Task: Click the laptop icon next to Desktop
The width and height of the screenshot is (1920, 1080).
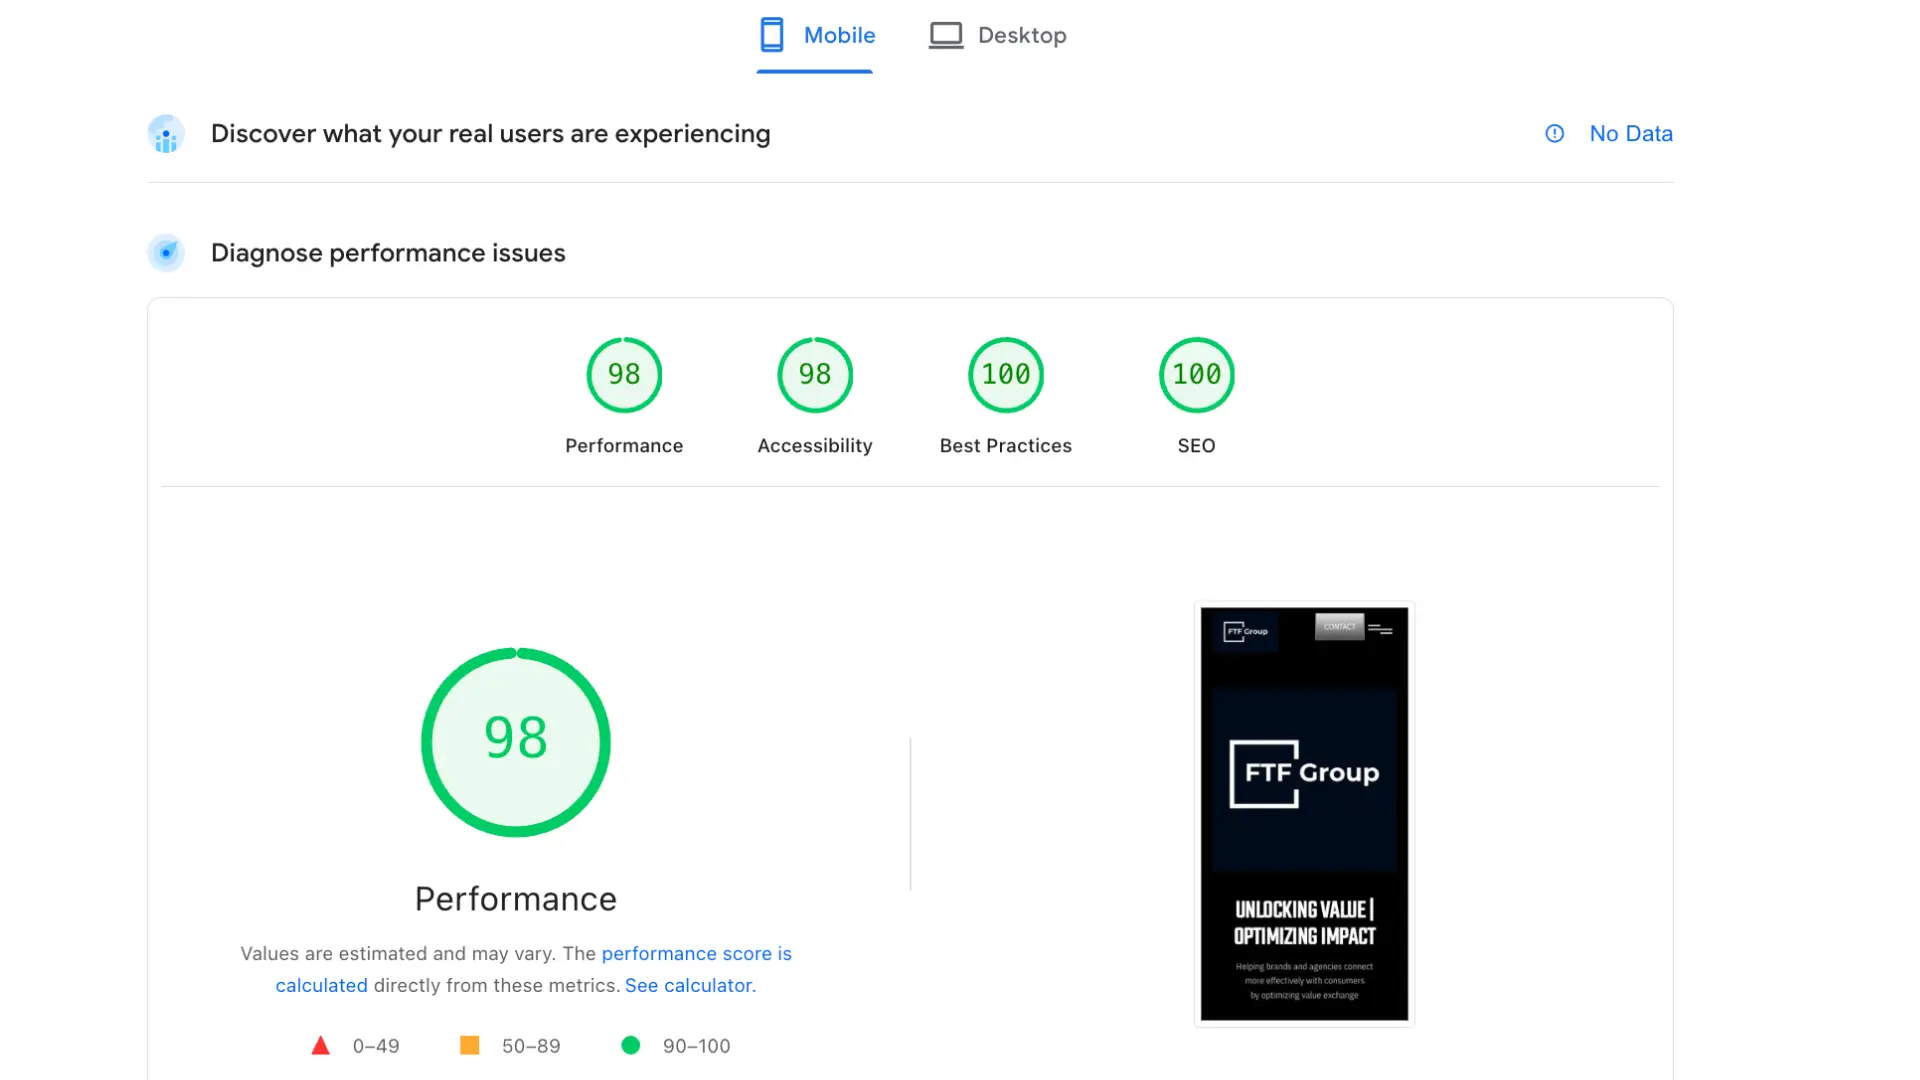Action: (x=945, y=33)
